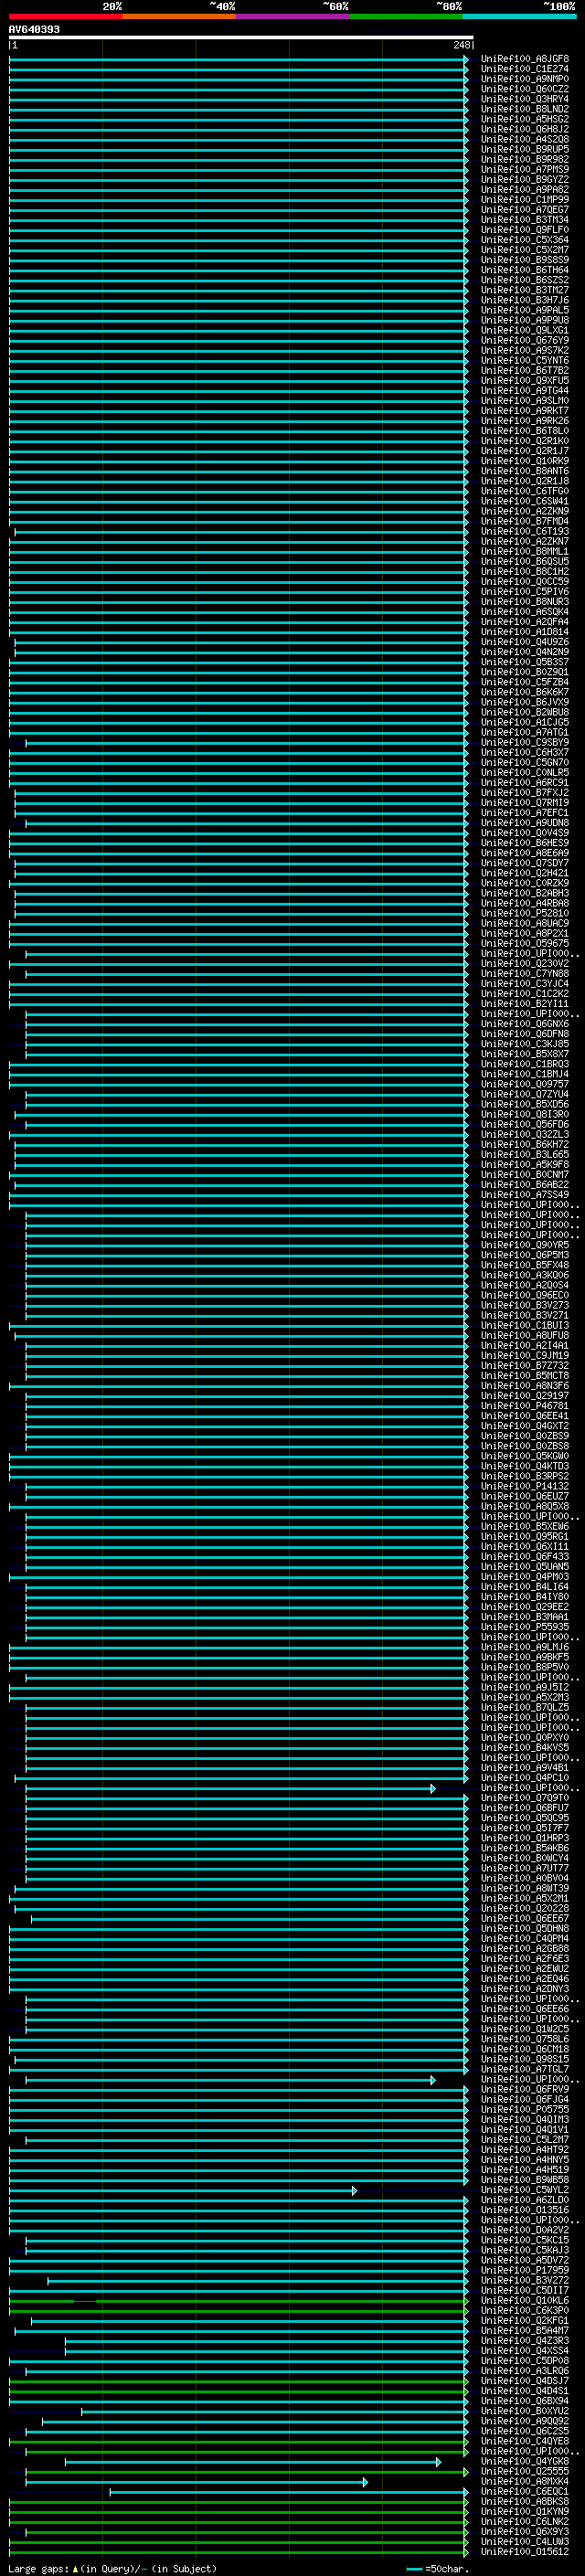Click the UniRef100_A8N3F6 label
Screen dimensions: 585x2576
(524, 1386)
